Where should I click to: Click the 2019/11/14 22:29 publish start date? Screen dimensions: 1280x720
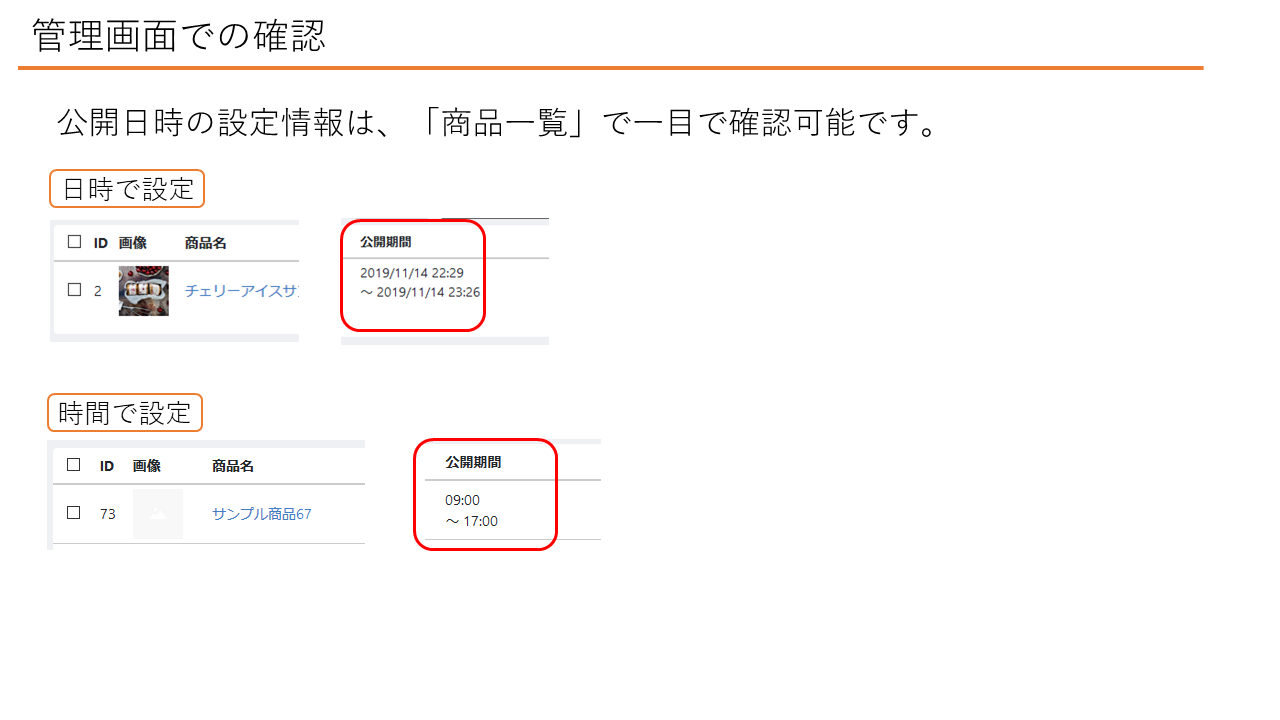411,273
